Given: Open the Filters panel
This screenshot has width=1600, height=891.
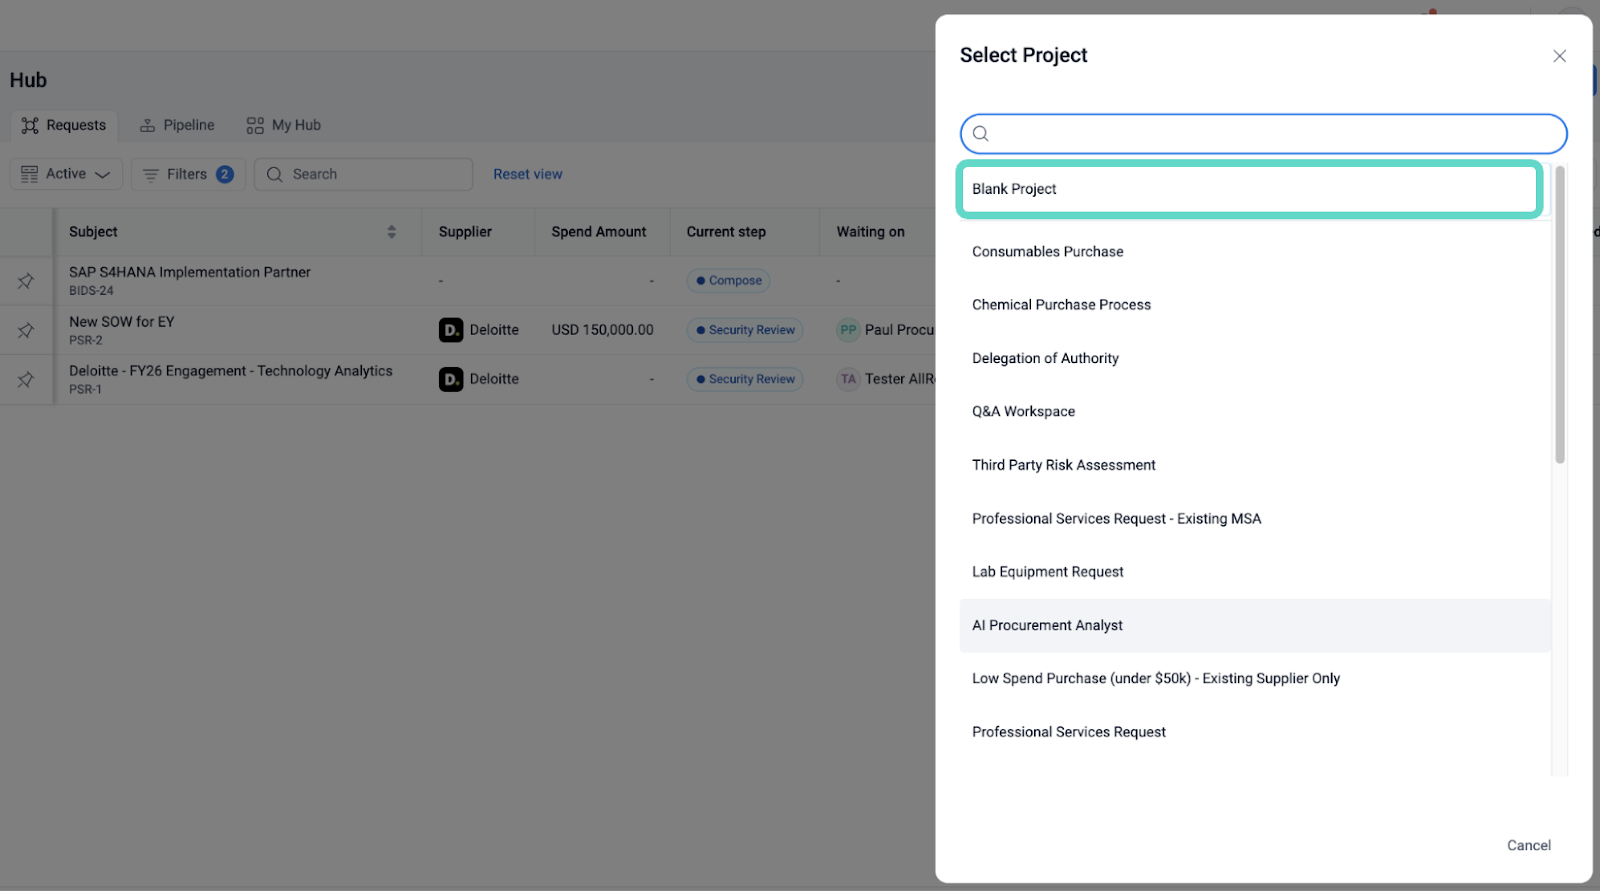Looking at the screenshot, I should (187, 174).
